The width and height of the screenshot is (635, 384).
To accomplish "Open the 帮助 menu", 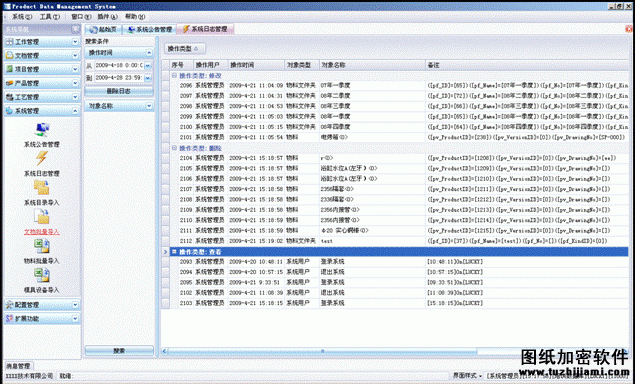I will point(135,17).
